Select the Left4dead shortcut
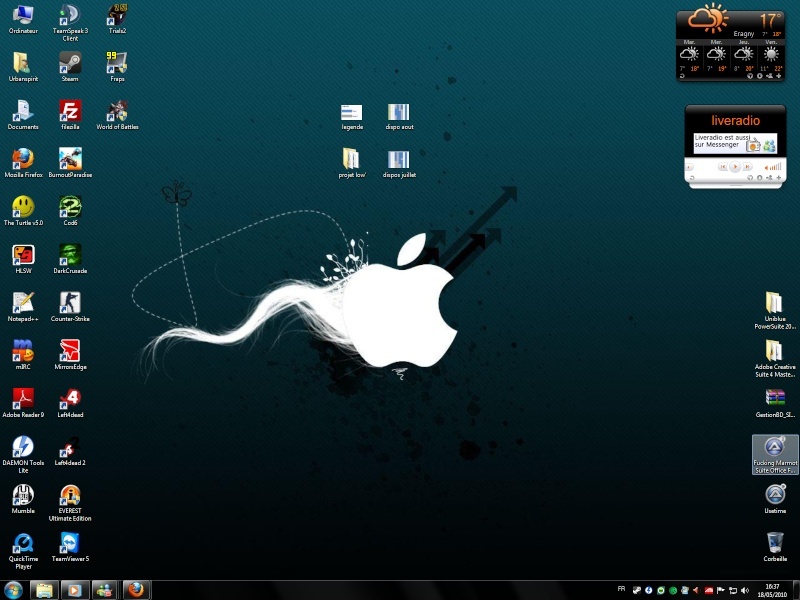 coord(70,403)
